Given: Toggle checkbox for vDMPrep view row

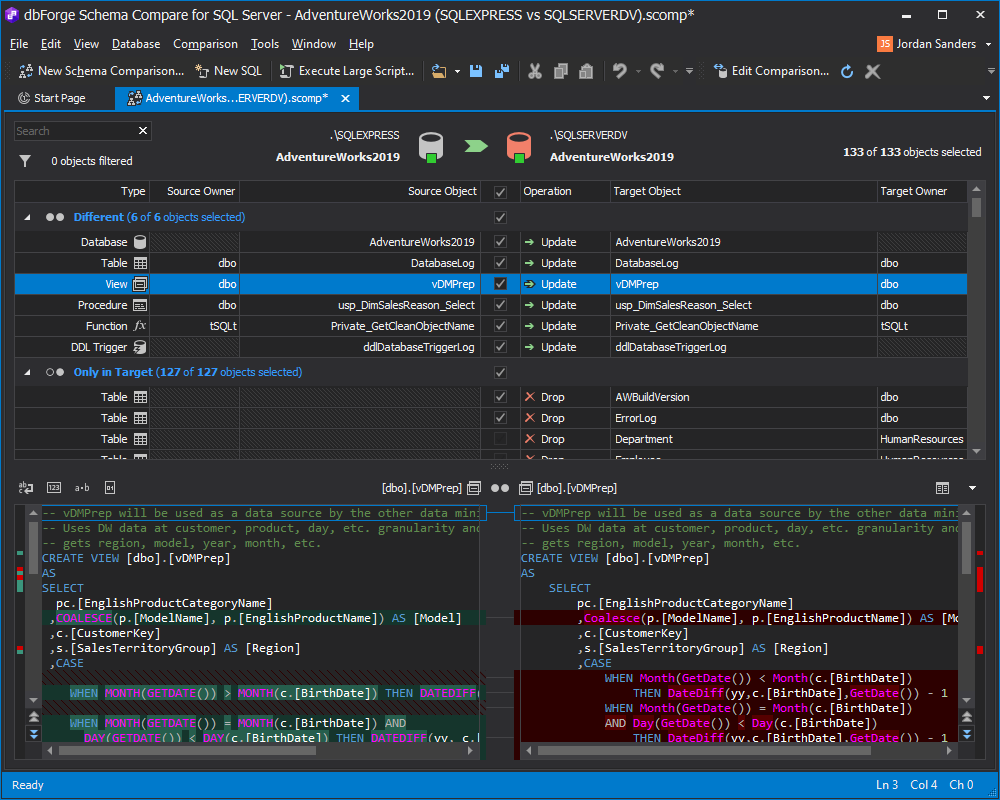Looking at the screenshot, I should [501, 284].
